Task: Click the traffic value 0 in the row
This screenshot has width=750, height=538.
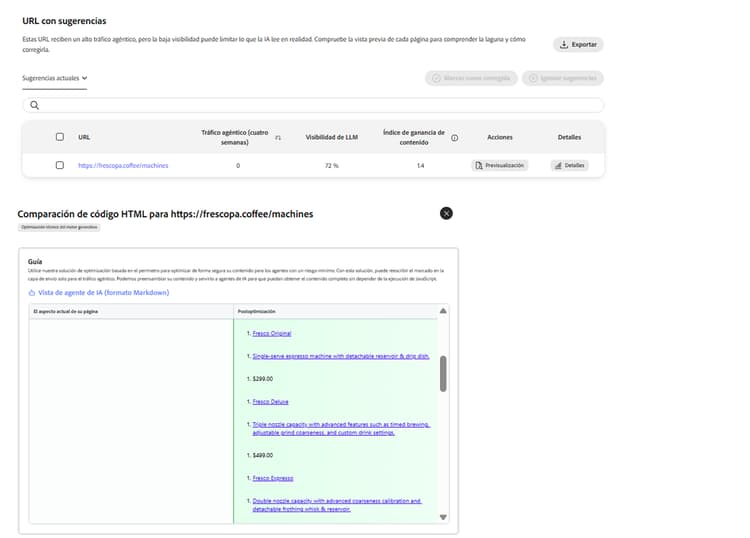Action: point(238,165)
